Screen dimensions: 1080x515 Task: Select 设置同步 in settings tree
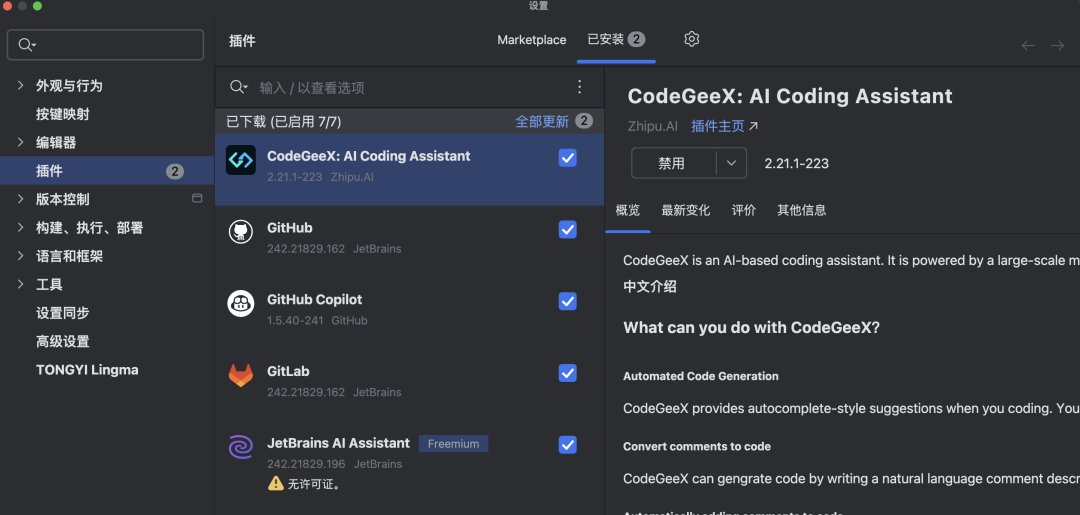(x=63, y=313)
